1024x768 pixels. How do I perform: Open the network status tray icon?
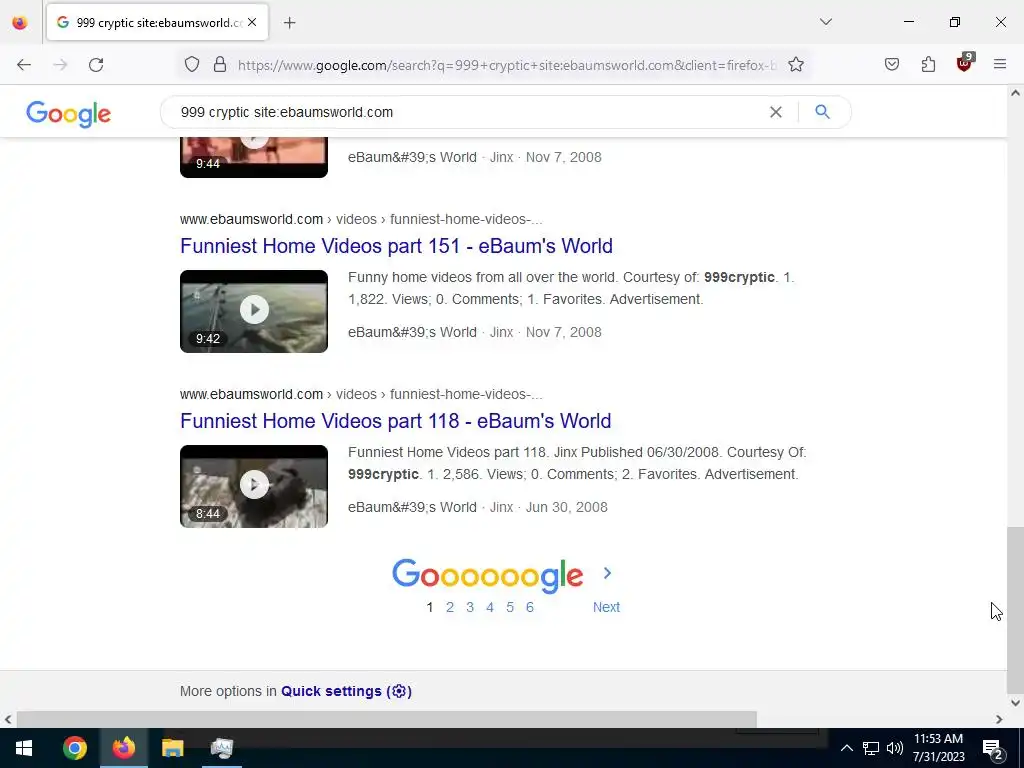click(x=871, y=748)
